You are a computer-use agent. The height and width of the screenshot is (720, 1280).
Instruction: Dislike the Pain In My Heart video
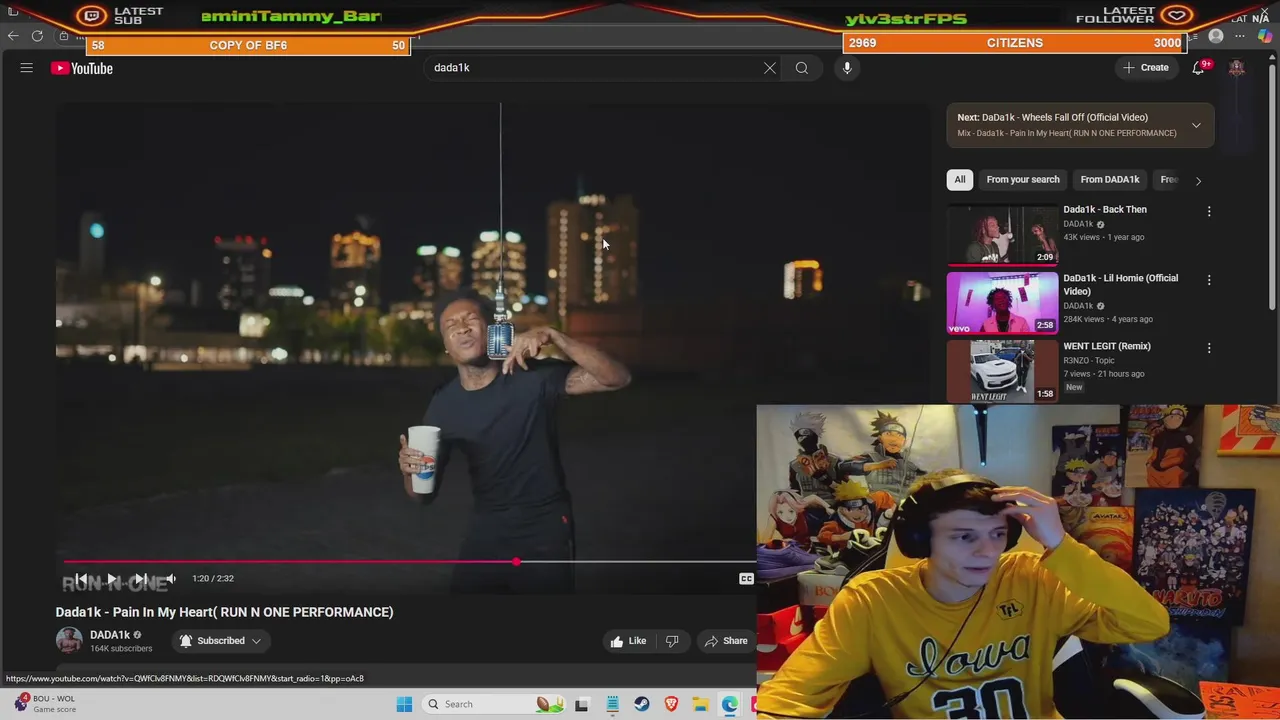pyautogui.click(x=672, y=641)
